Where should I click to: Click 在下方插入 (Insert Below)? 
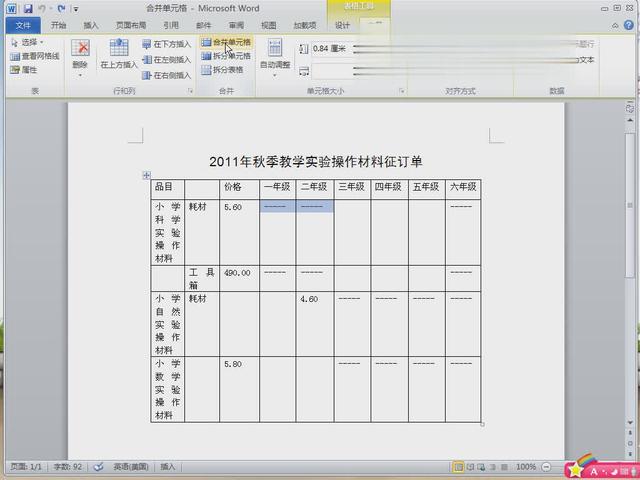167,44
